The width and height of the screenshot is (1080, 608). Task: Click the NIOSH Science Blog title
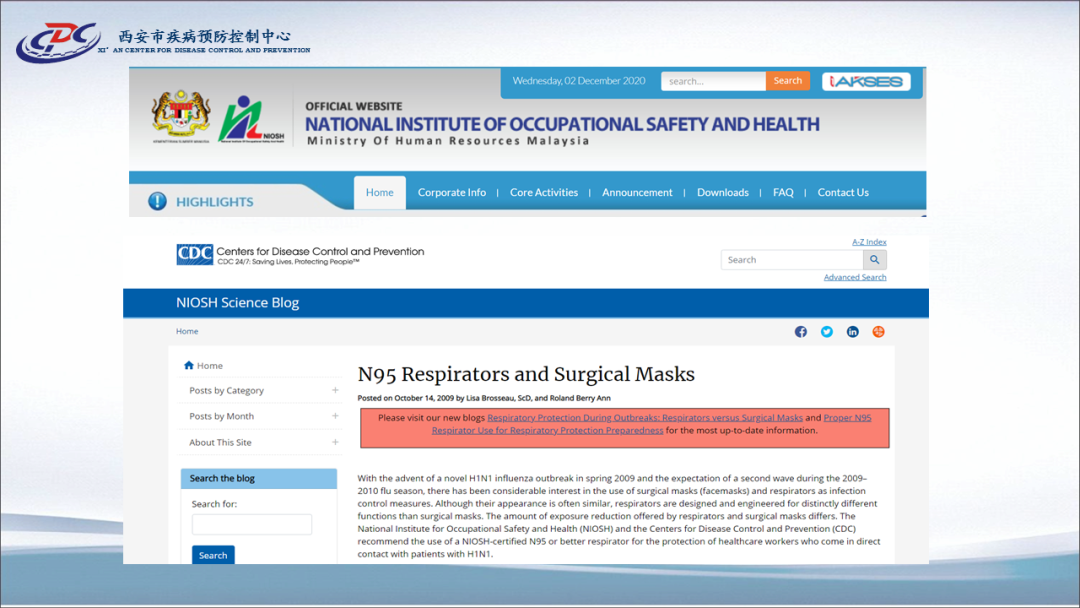coord(238,303)
